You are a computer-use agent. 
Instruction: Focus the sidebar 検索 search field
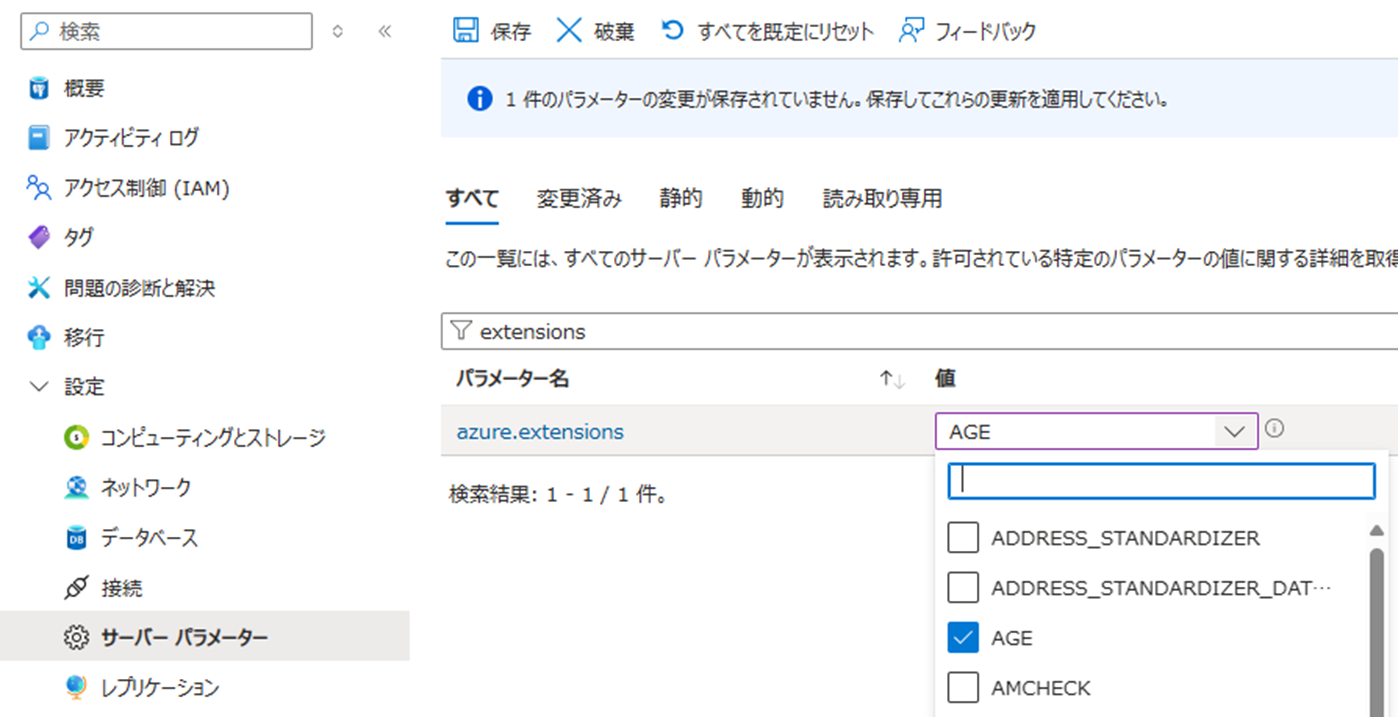pyautogui.click(x=166, y=31)
